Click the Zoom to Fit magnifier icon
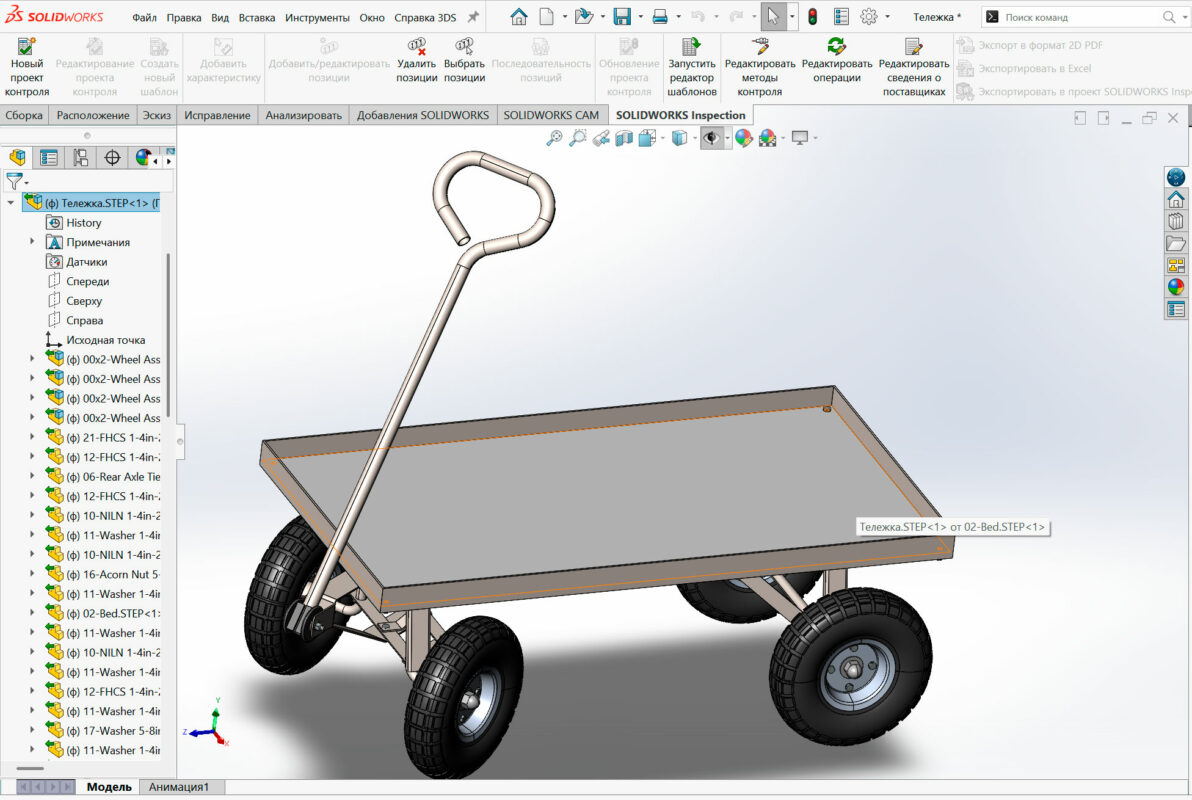 554,139
